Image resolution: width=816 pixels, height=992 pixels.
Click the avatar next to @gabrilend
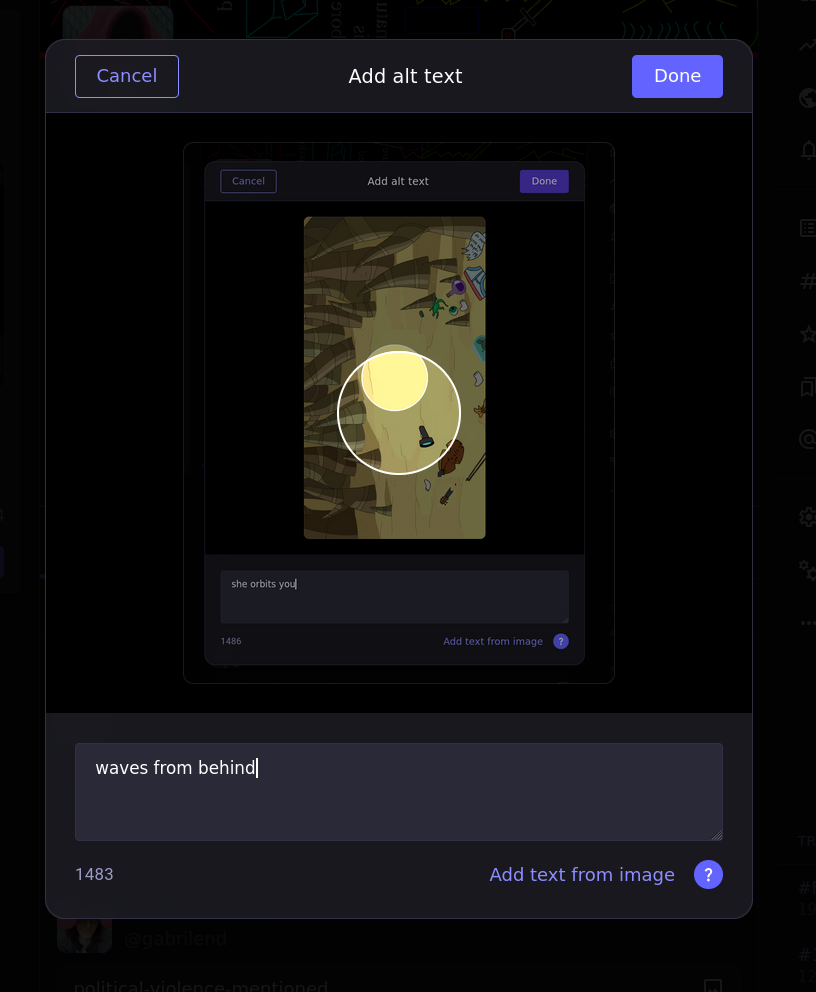pos(84,935)
